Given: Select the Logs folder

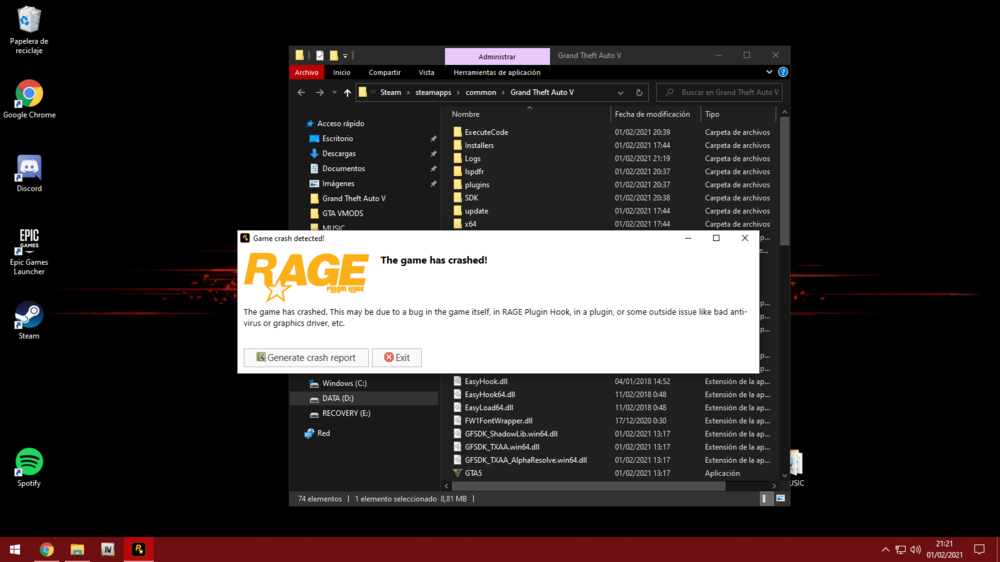Looking at the screenshot, I should (x=473, y=158).
